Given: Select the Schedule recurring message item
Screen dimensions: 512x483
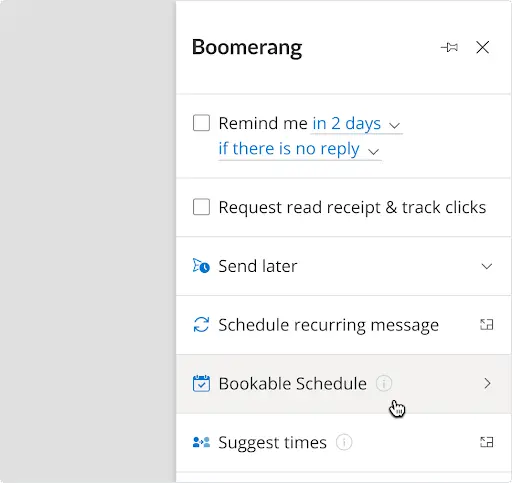Looking at the screenshot, I should [x=343, y=325].
